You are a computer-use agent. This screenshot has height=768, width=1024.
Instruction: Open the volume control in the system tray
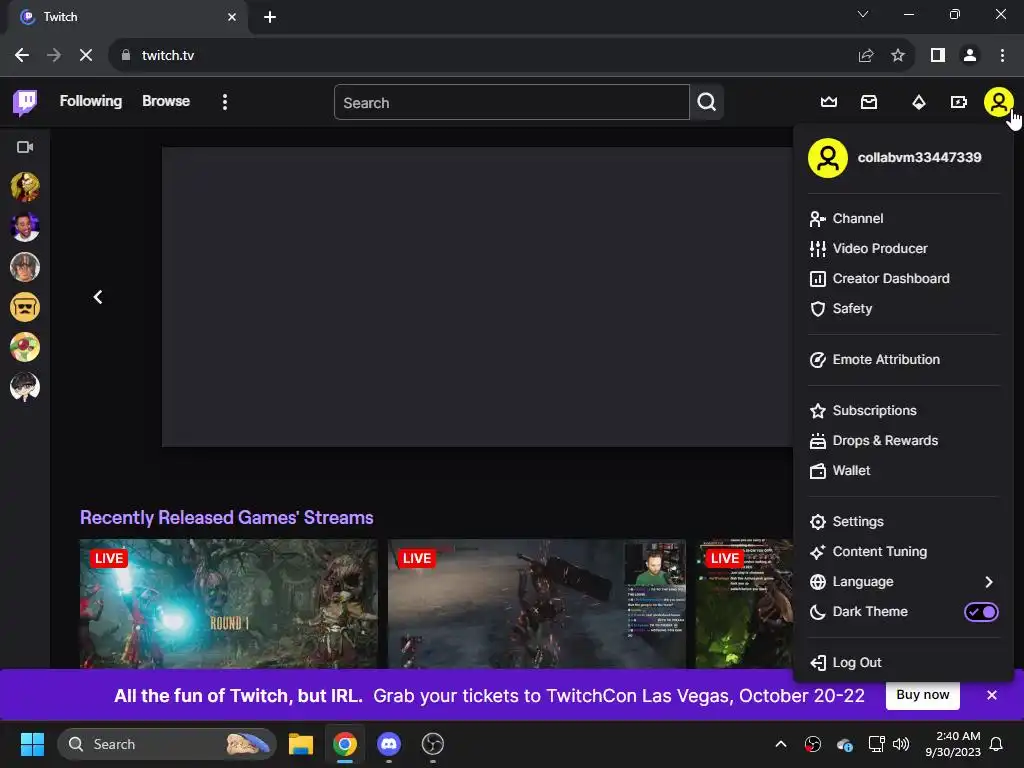coord(901,744)
